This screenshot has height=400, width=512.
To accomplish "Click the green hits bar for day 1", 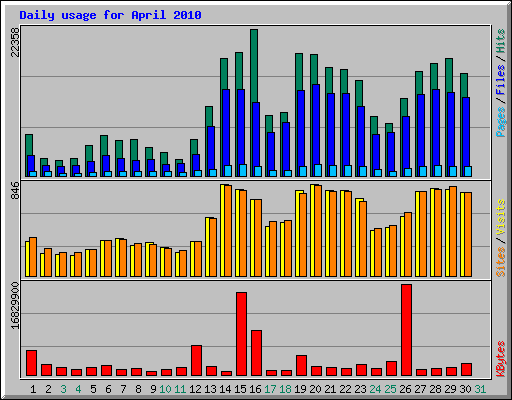I will tap(29, 145).
